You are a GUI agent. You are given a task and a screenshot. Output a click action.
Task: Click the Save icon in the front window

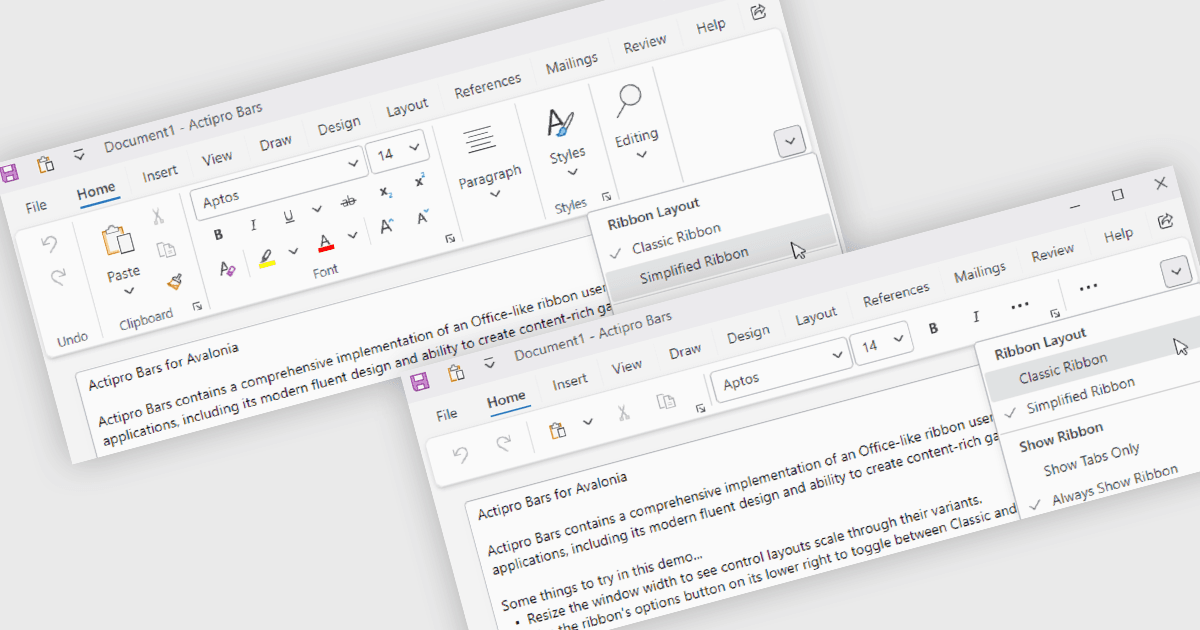click(x=420, y=381)
